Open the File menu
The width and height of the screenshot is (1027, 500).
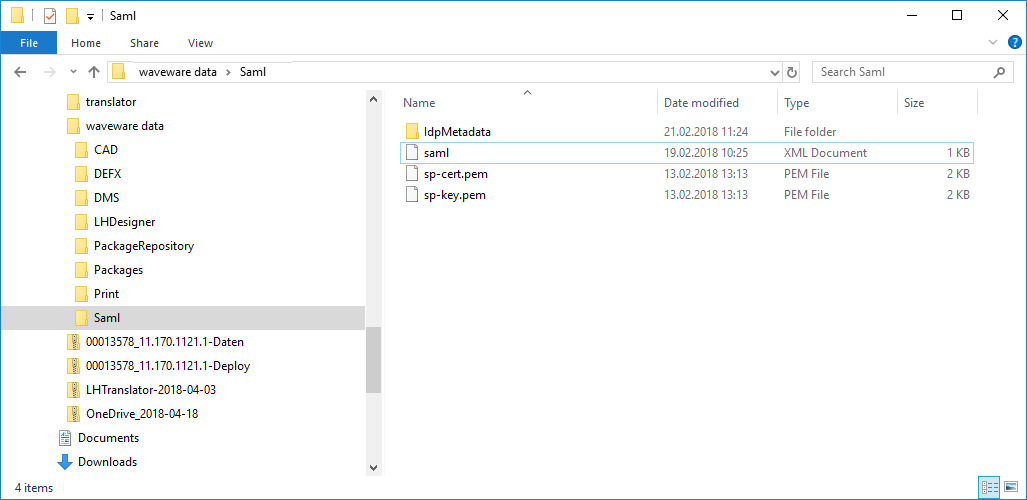pos(29,43)
